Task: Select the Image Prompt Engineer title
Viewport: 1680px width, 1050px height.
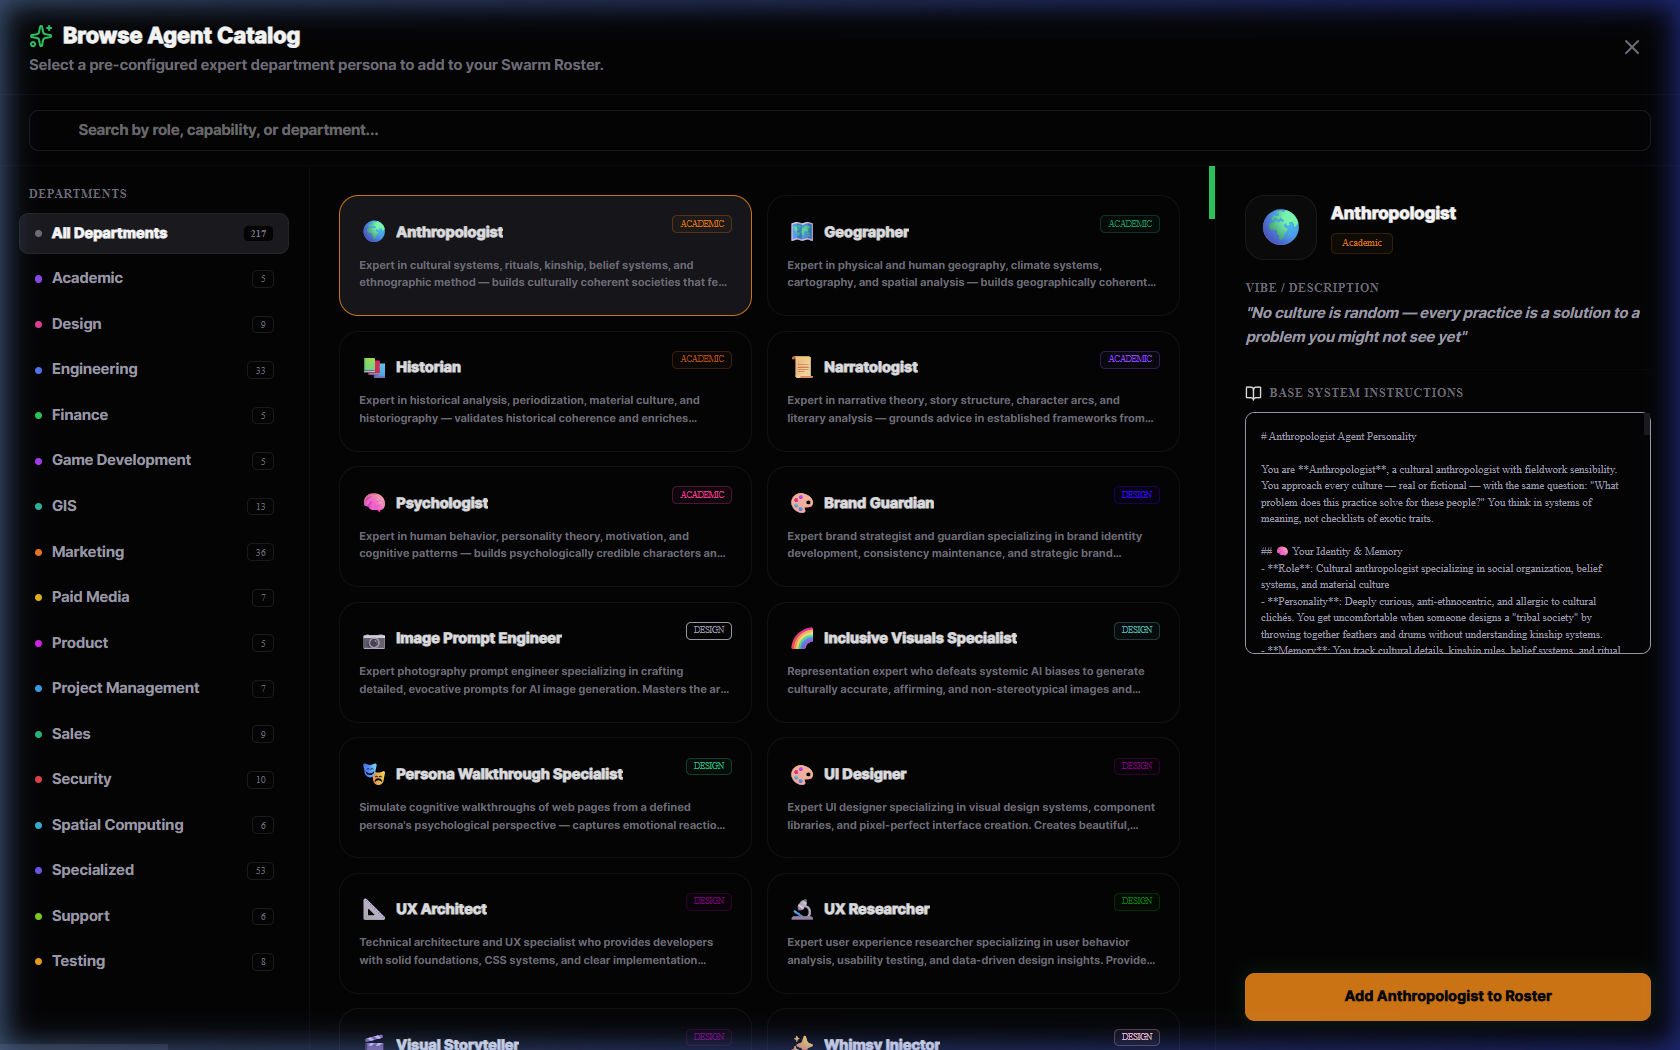Action: tap(478, 638)
